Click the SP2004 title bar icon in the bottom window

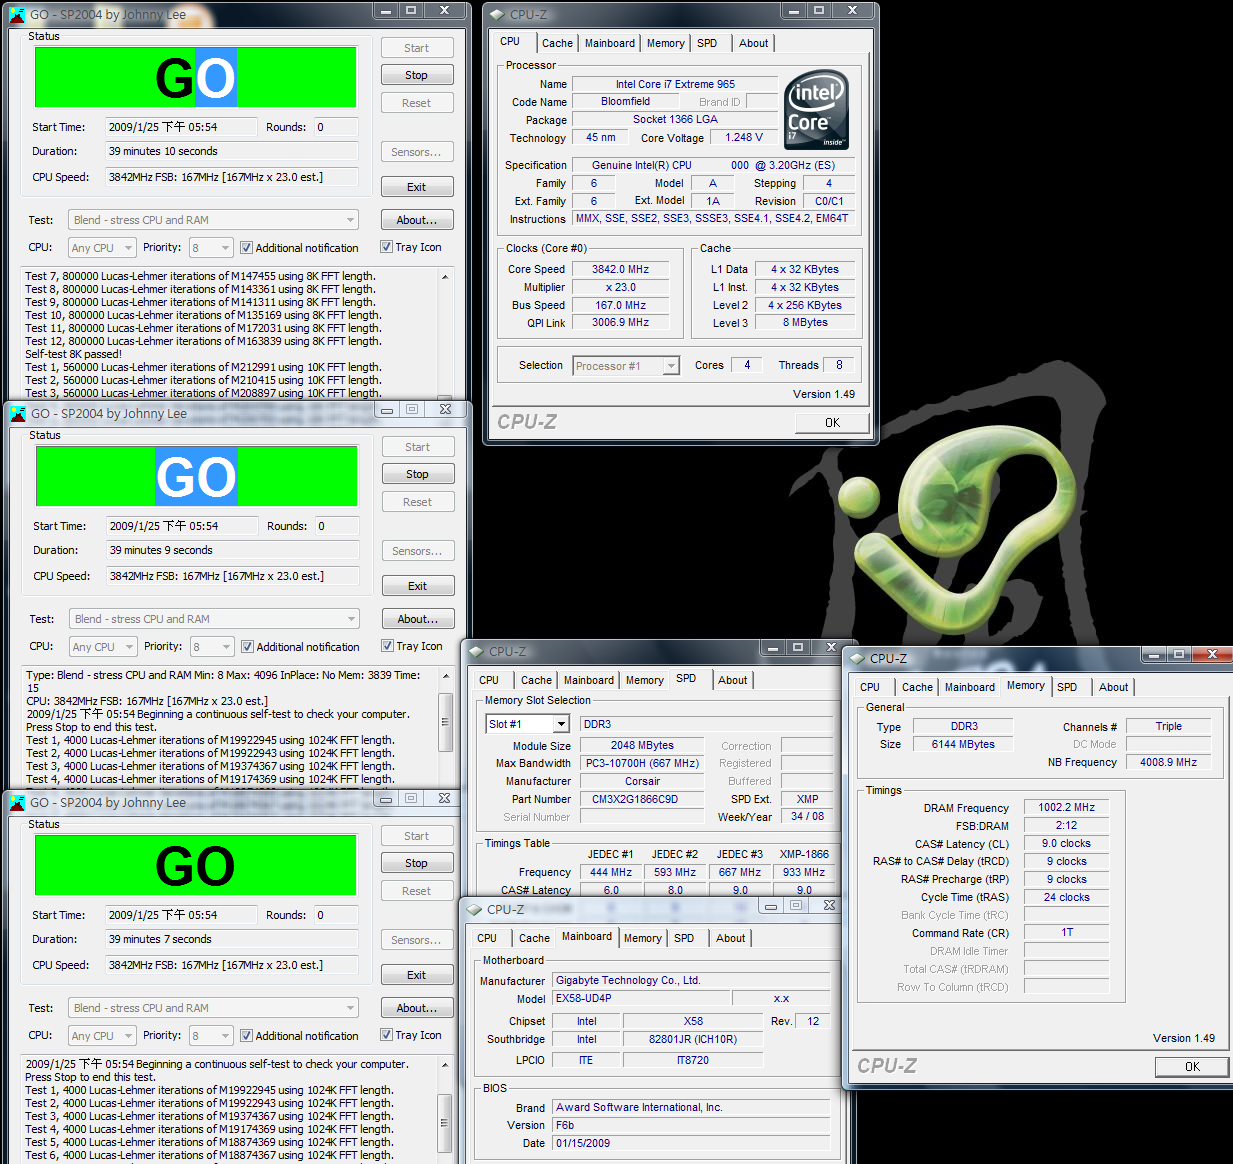(17, 802)
